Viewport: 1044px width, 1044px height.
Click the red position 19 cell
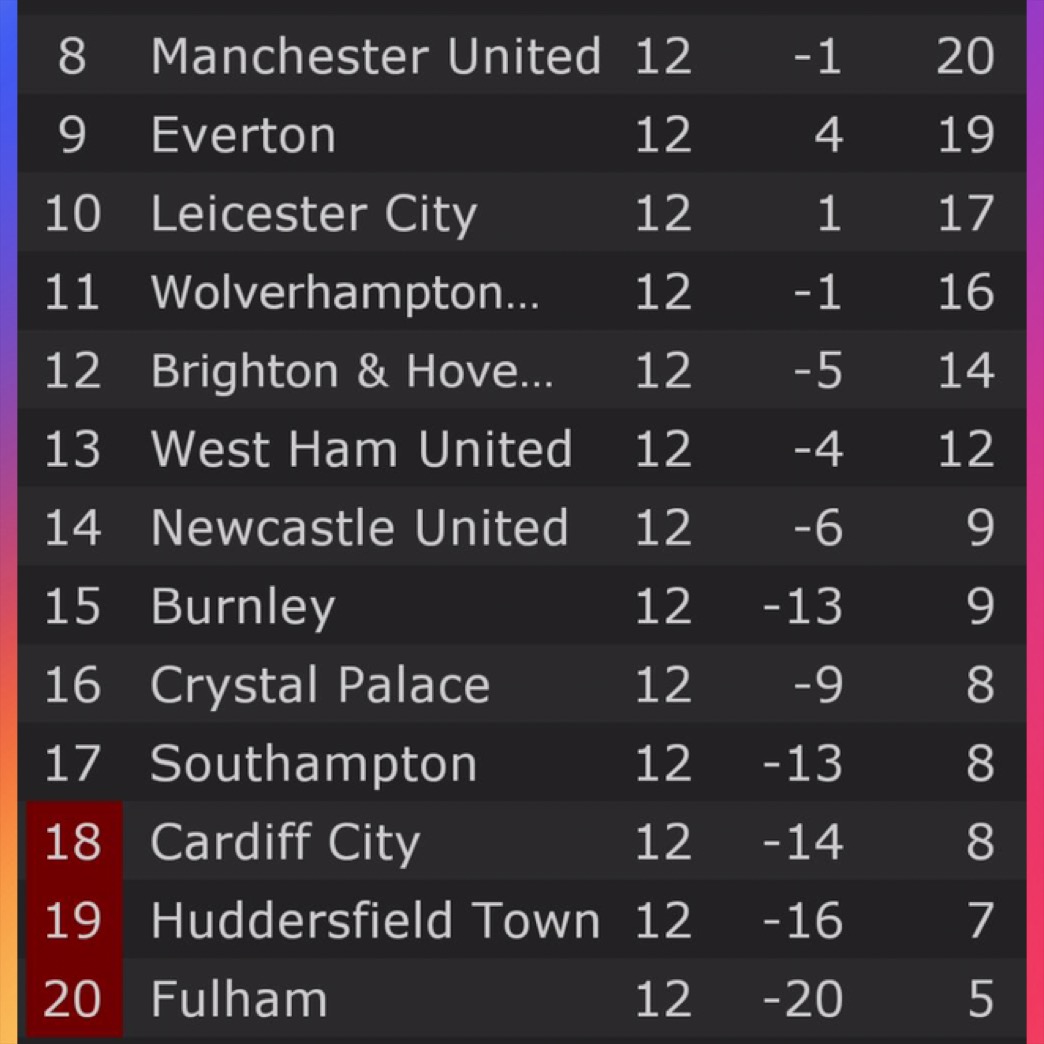[x=73, y=921]
